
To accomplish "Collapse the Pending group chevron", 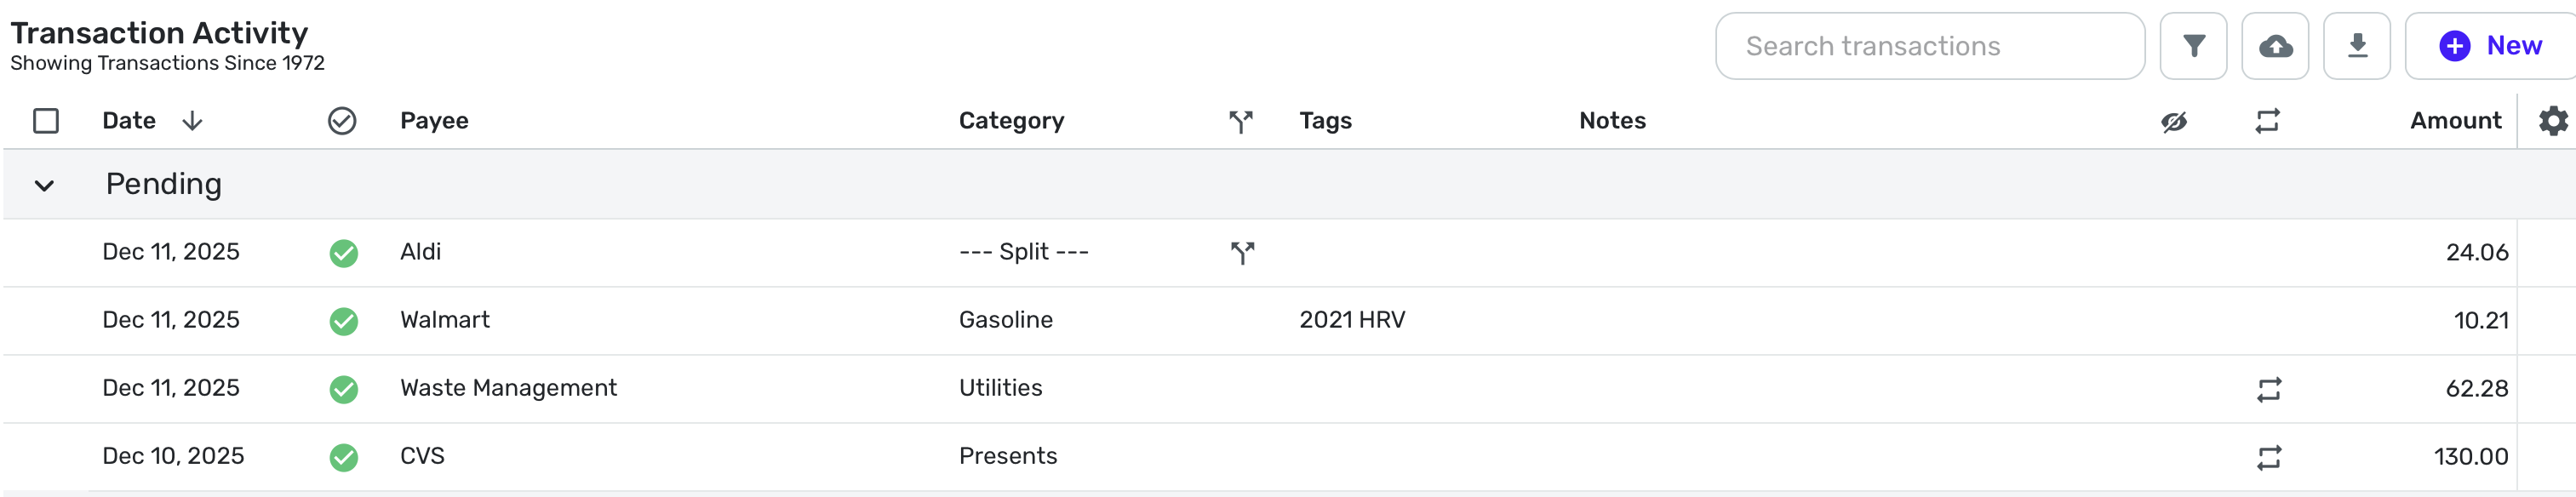I will [x=44, y=185].
